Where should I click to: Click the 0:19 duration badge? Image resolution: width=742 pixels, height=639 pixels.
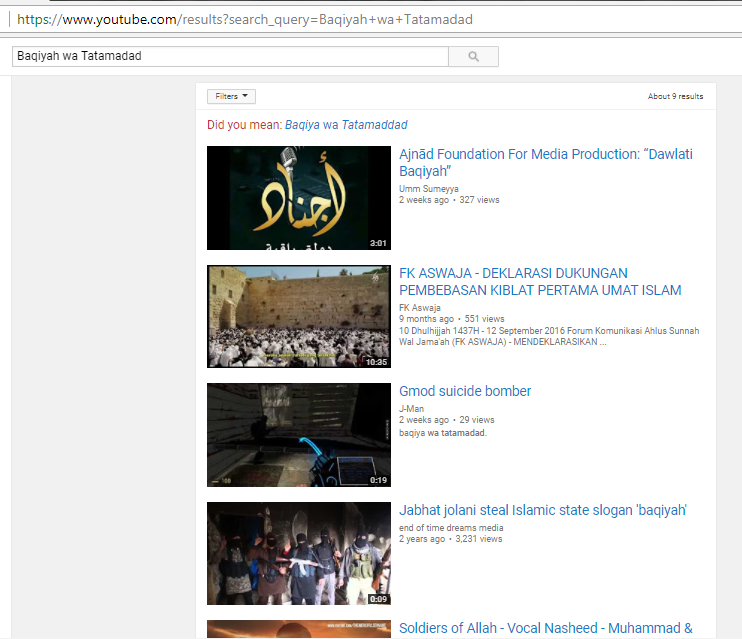tap(378, 480)
